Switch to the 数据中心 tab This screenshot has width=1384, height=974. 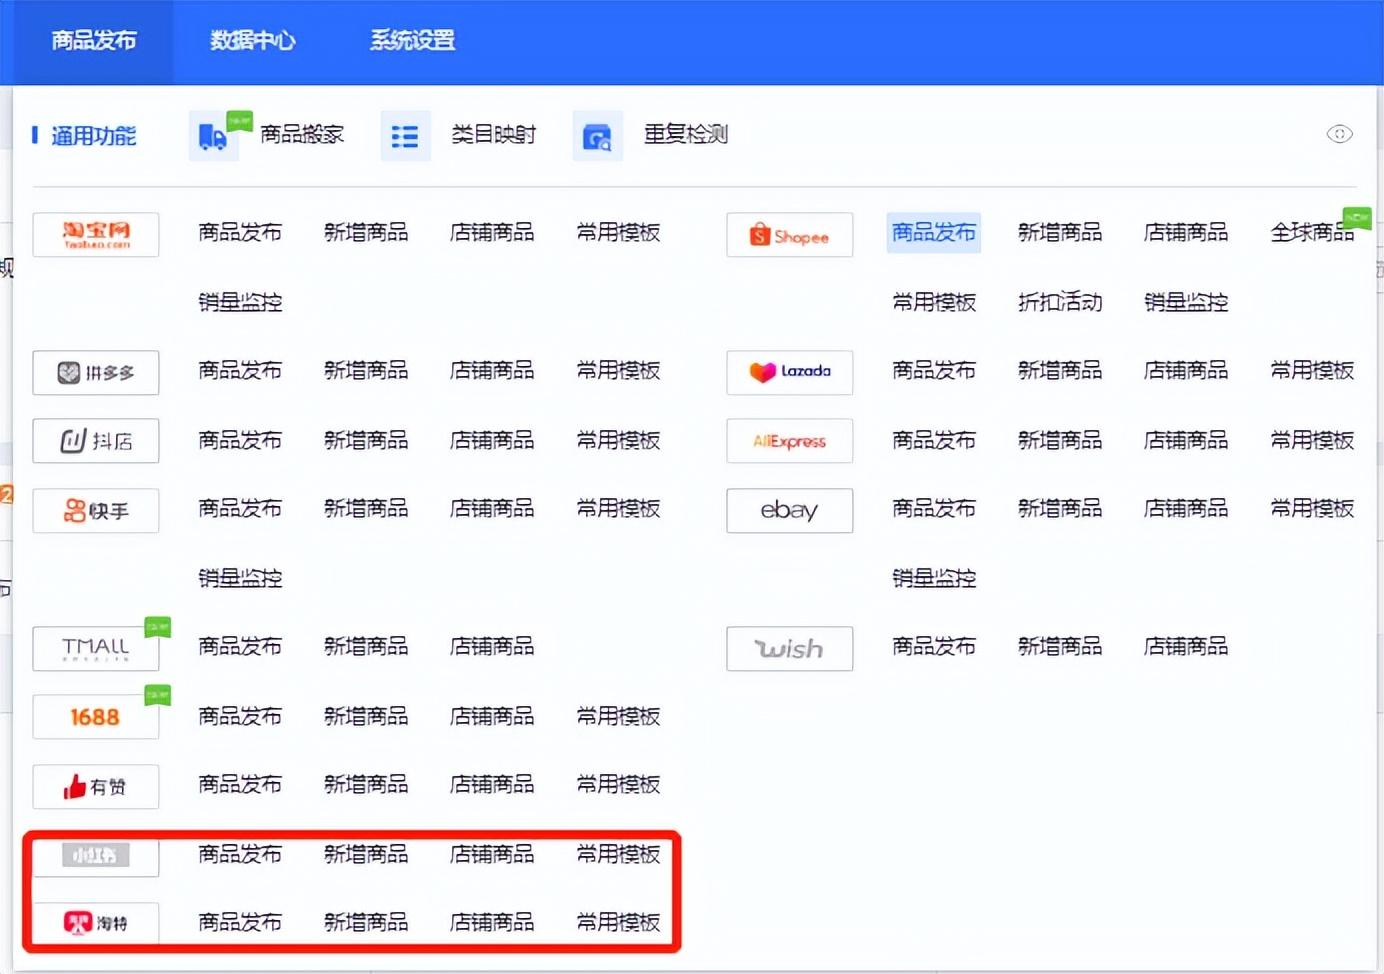point(253,41)
